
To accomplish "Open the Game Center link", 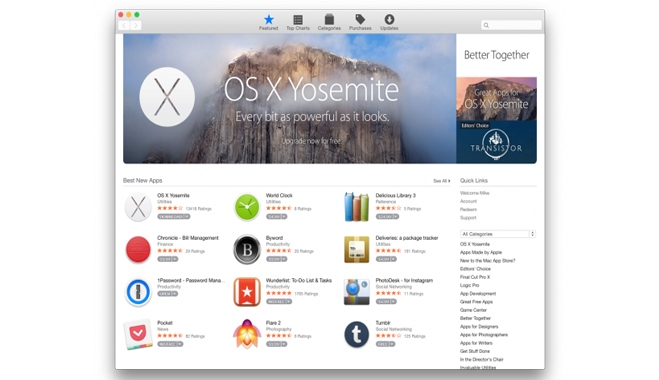I will pyautogui.click(x=473, y=310).
